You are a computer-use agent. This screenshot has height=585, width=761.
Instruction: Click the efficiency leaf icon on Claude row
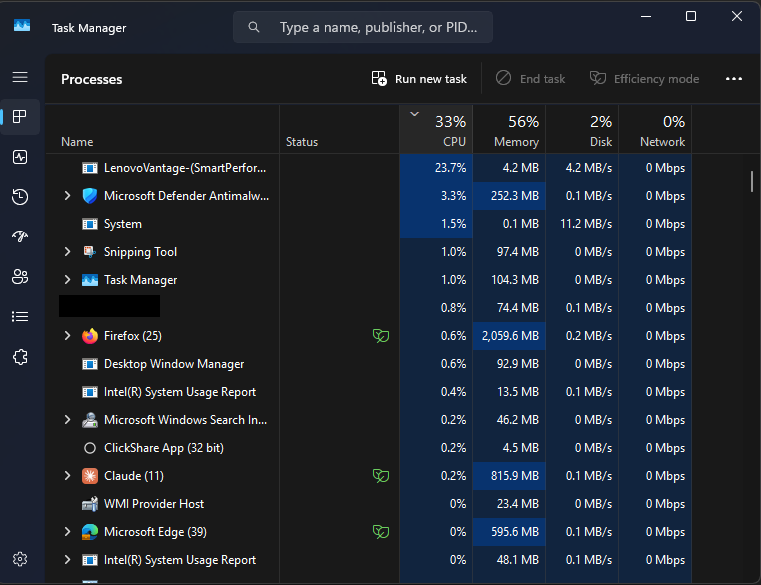(x=381, y=476)
